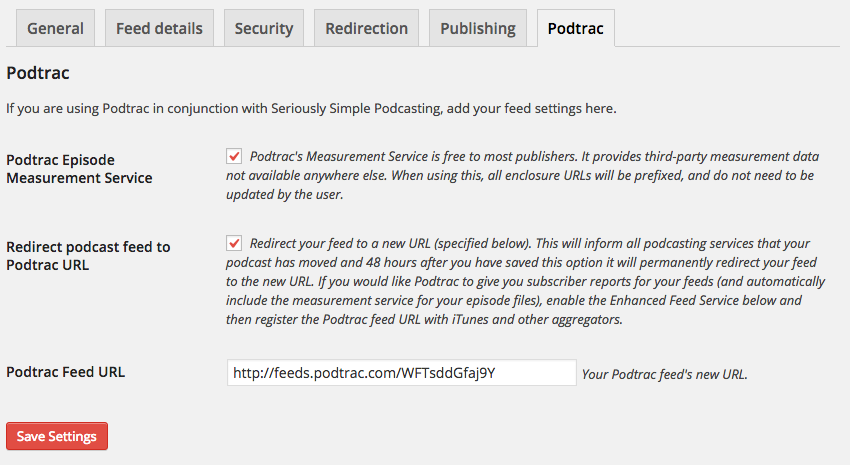
Task: Click the 'Redirect your feed to a new URL' description
Action: (x=525, y=281)
